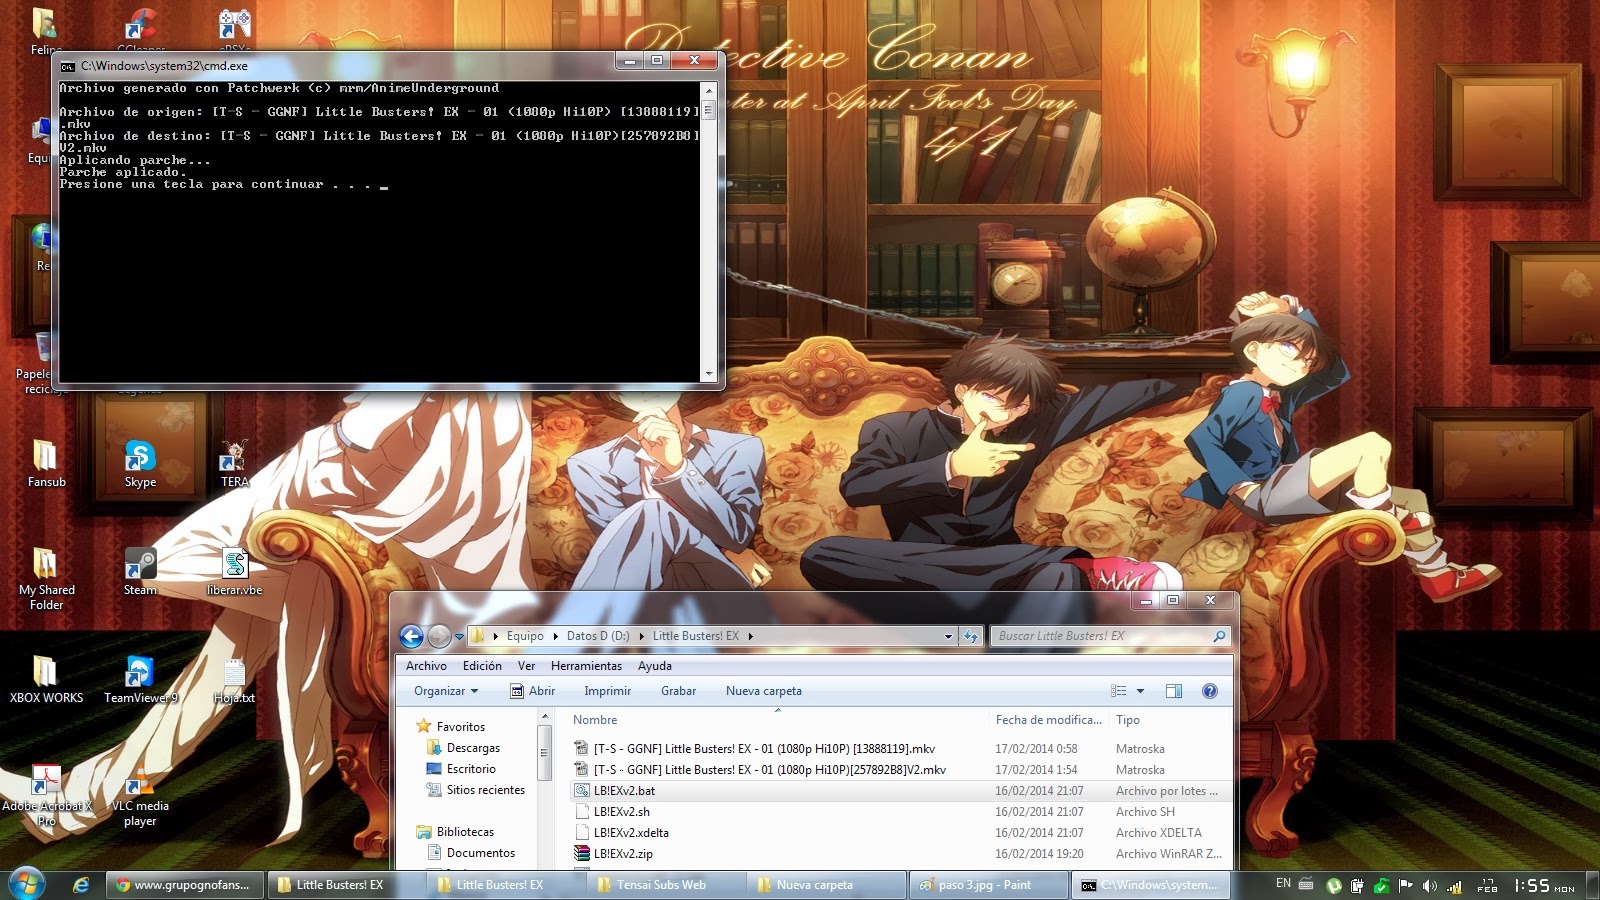Open the Steam desktop shortcut
This screenshot has width=1600, height=900.
[x=140, y=572]
